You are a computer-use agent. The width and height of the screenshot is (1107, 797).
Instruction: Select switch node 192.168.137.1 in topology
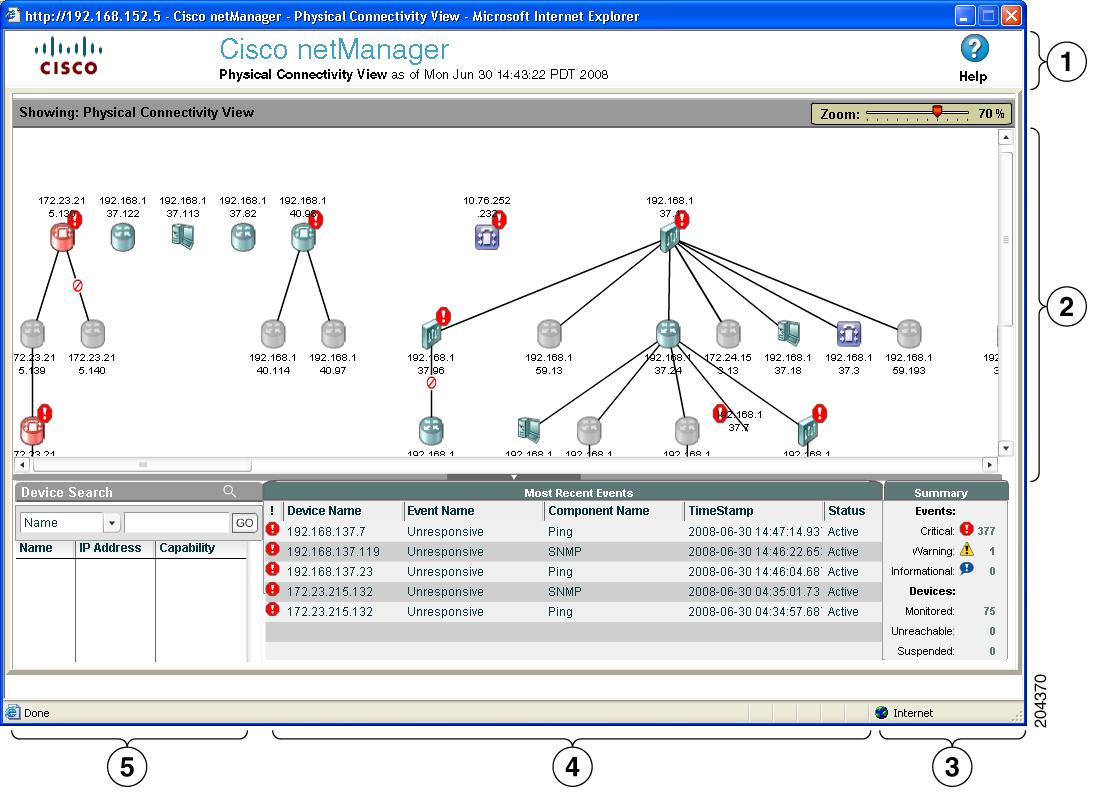[x=668, y=238]
